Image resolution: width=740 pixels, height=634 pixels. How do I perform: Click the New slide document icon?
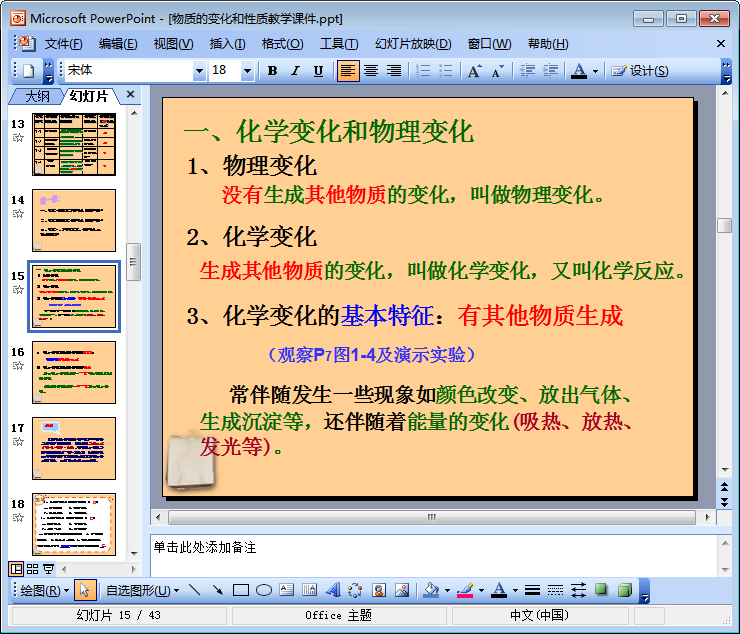pos(29,71)
